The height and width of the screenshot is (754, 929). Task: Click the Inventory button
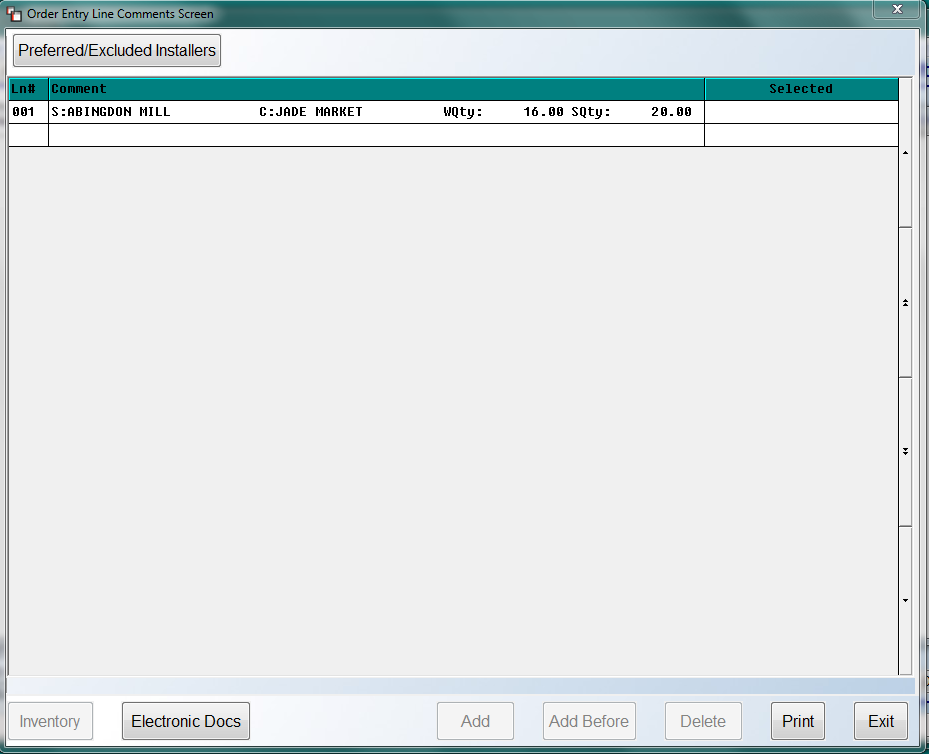coord(50,721)
